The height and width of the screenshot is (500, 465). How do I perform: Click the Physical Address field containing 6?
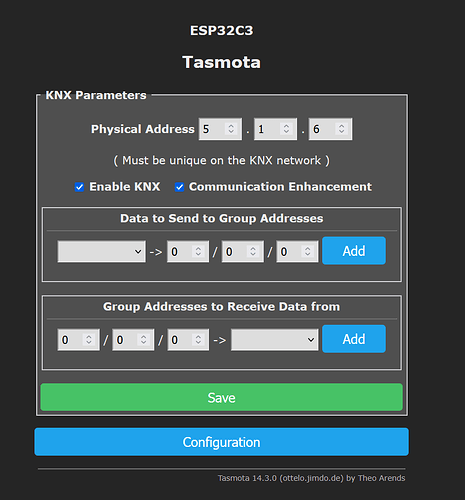(x=330, y=129)
